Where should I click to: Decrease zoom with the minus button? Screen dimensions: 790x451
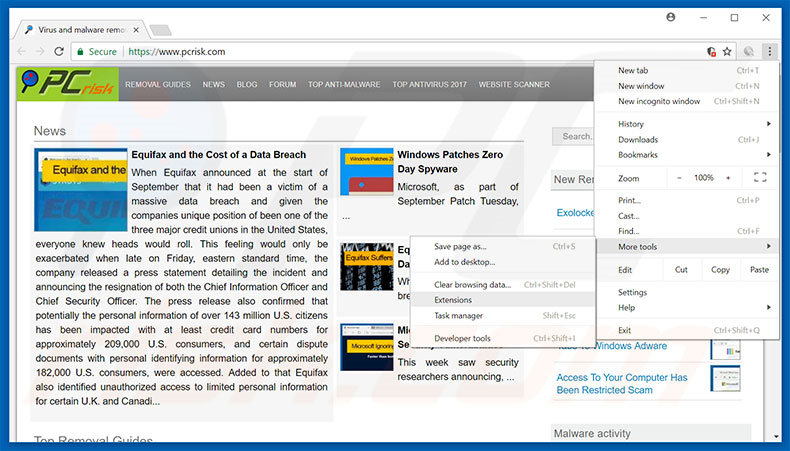coord(679,178)
